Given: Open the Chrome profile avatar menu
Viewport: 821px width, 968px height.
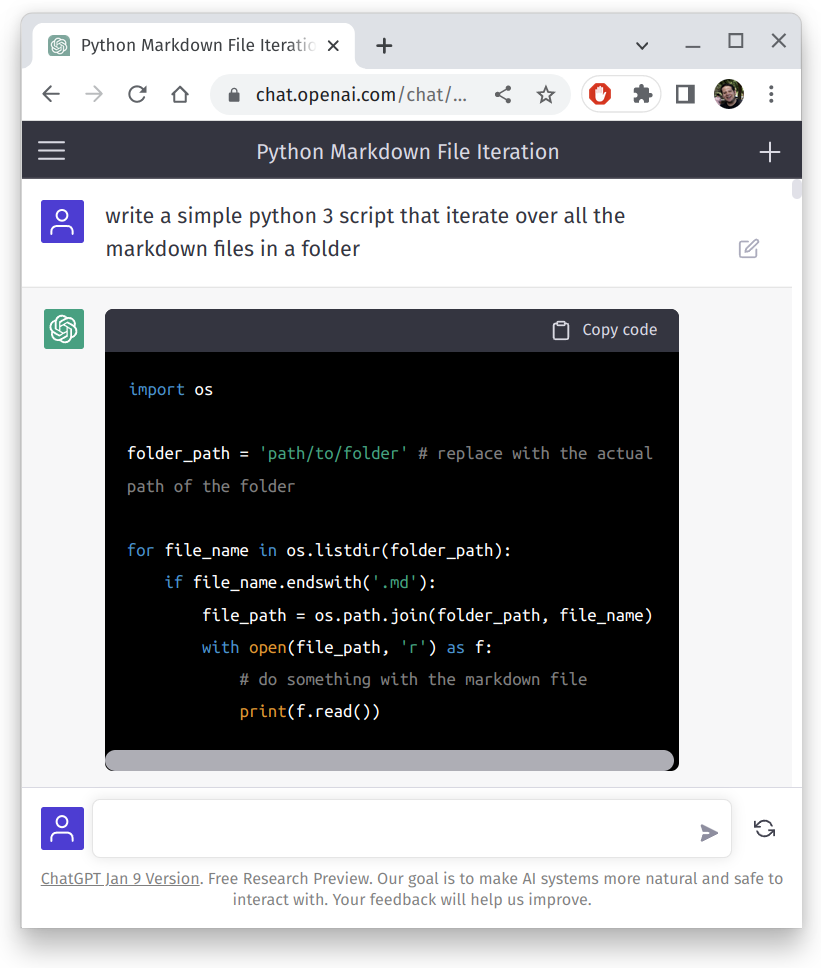Looking at the screenshot, I should point(728,94).
